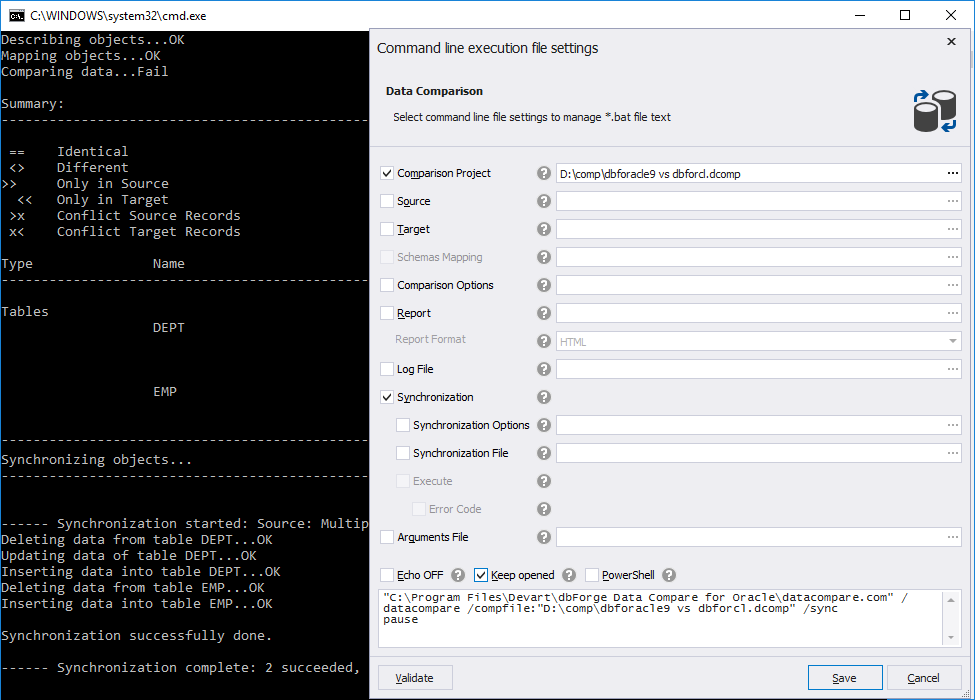Turn on Echo OFF checkbox
This screenshot has height=700, width=975.
(387, 575)
